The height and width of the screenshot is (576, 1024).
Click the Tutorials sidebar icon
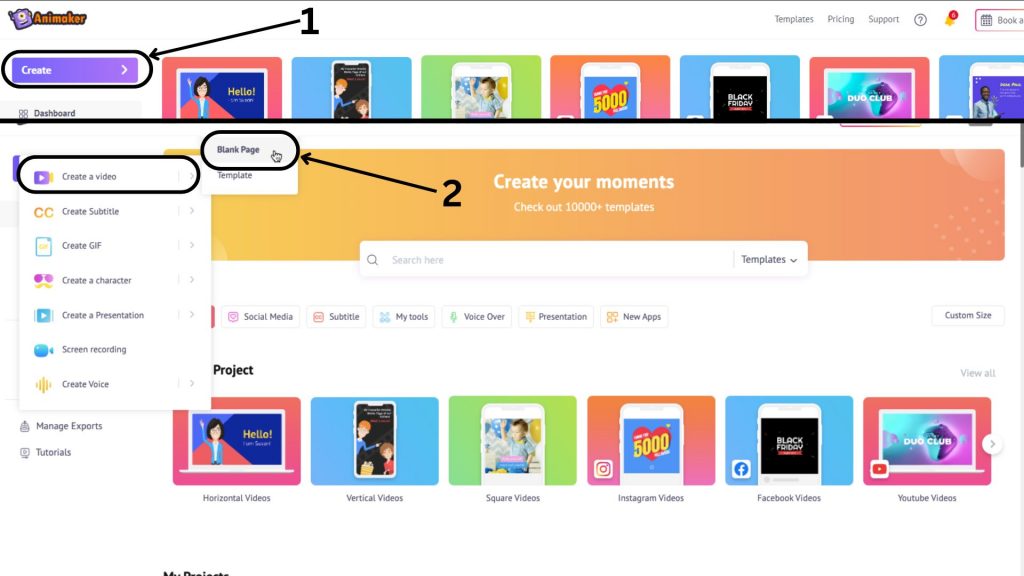click(x=25, y=452)
